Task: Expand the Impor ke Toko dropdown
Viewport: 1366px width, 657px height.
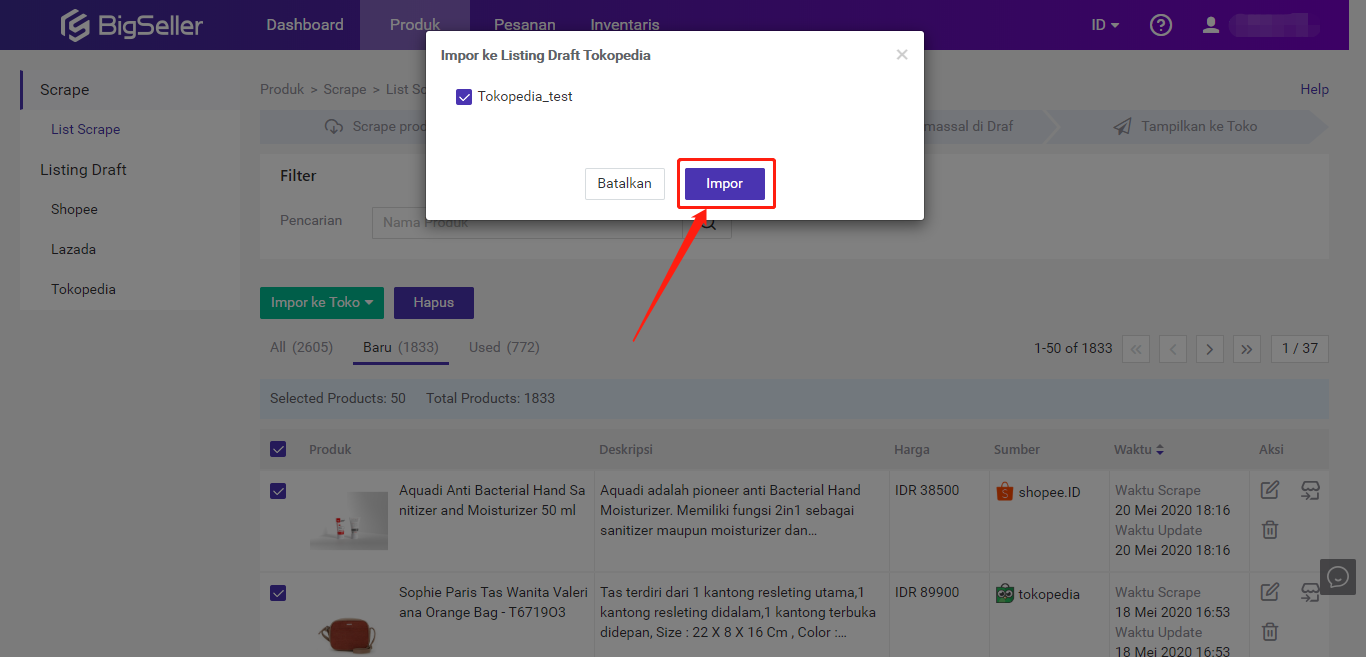Action: 322,303
